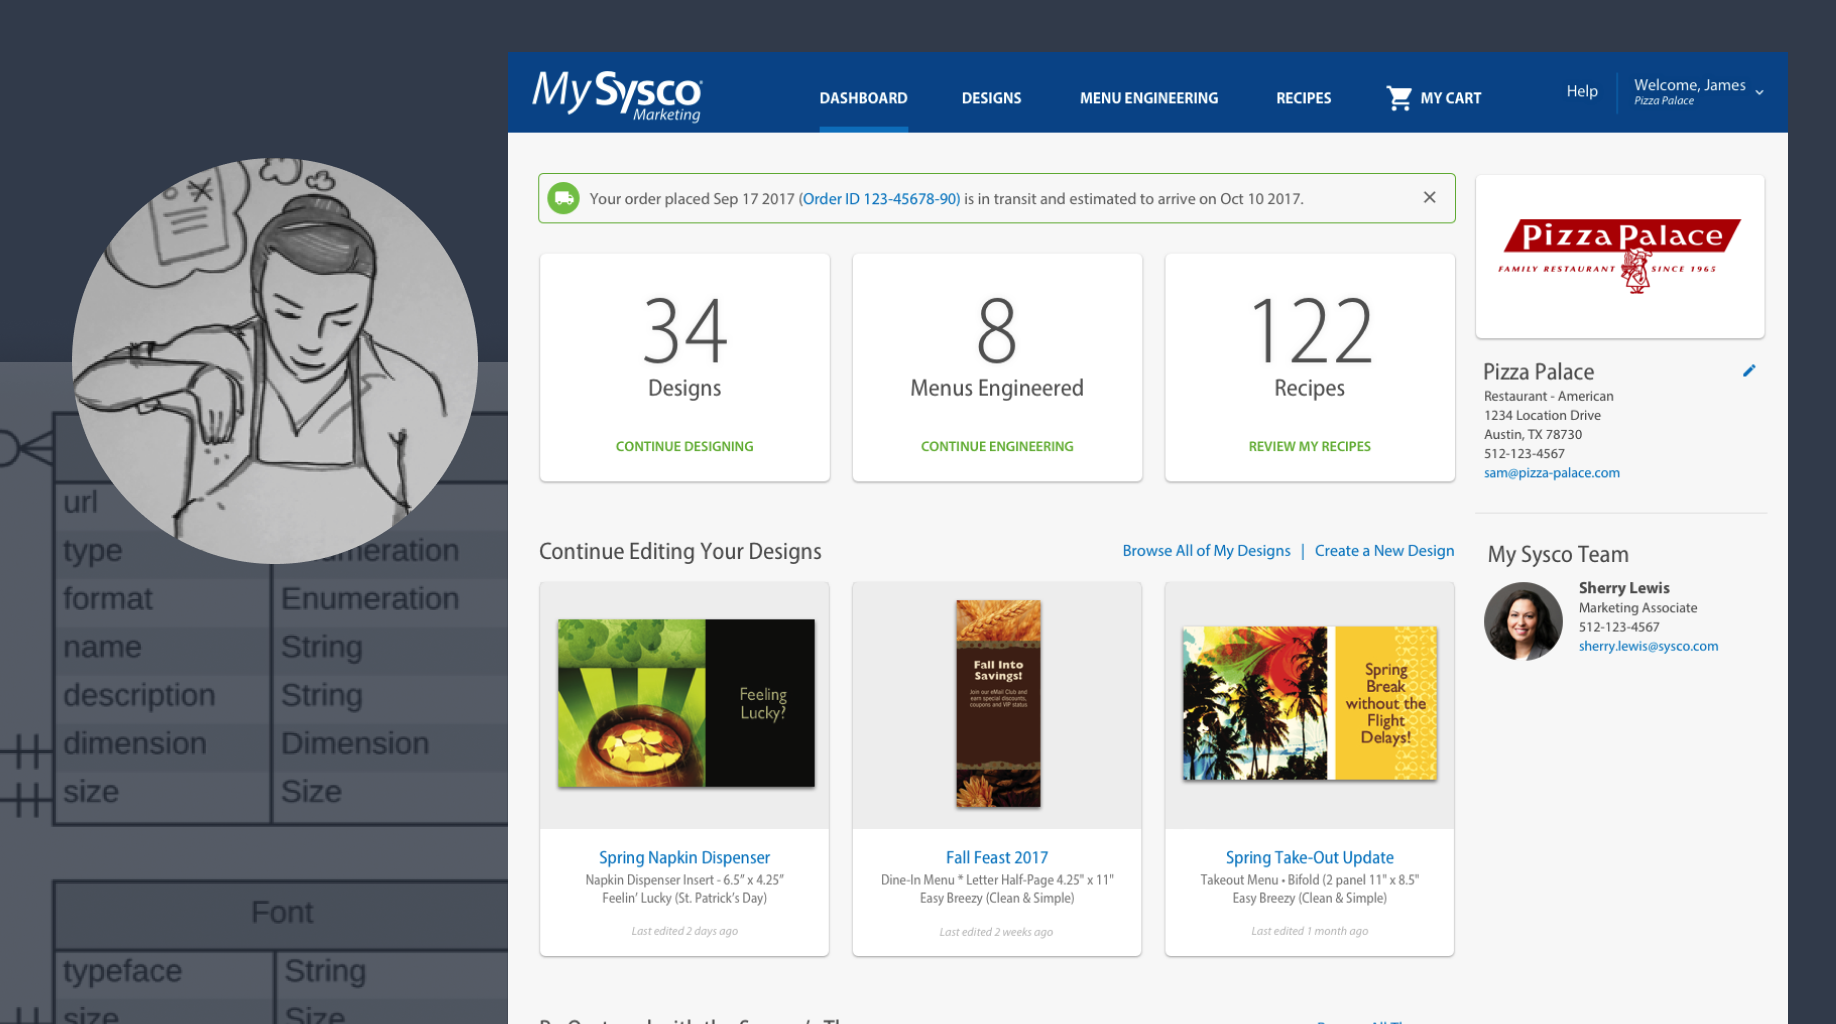1836x1024 pixels.
Task: Open Order ID 123-45678-90 link
Action: click(x=881, y=199)
